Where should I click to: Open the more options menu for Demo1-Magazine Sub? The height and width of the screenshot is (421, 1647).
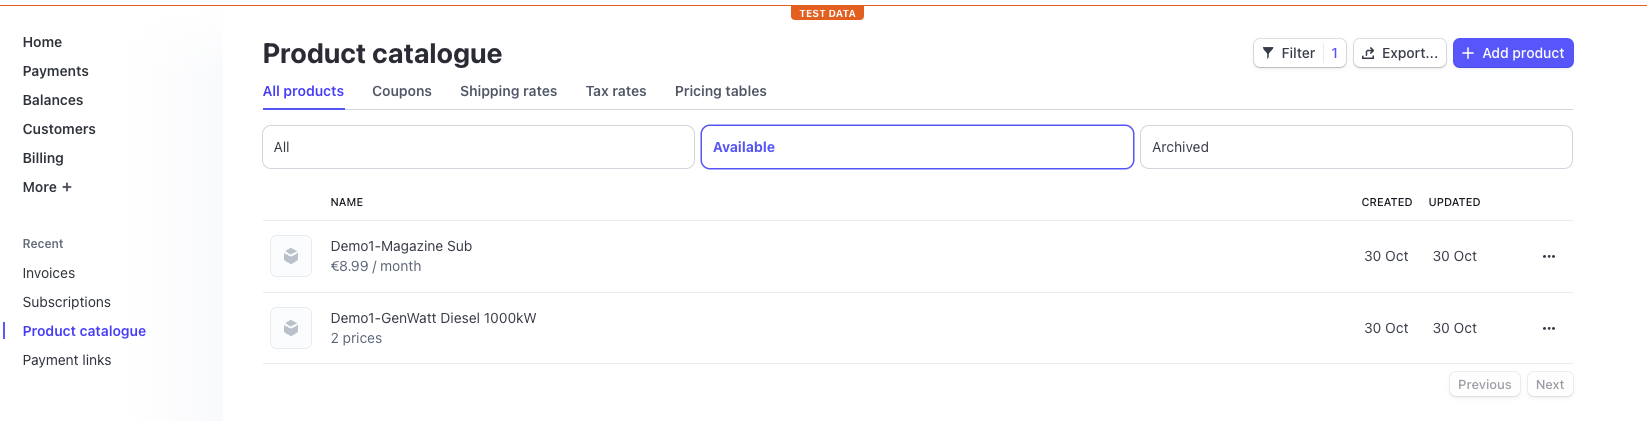[1548, 256]
